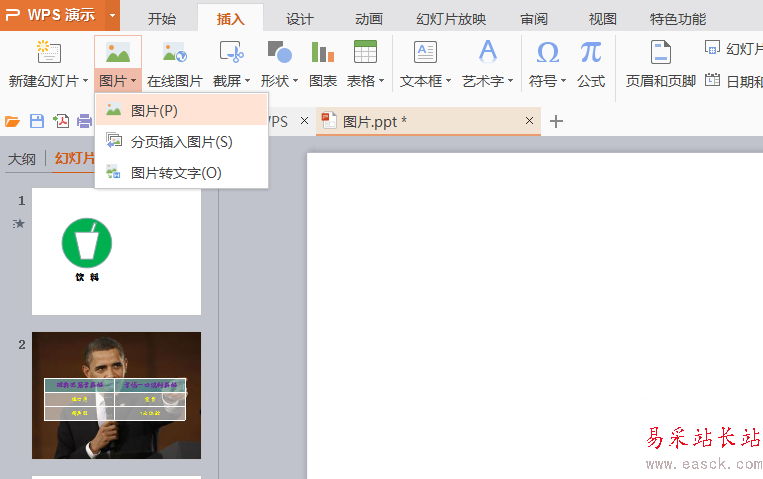763x479 pixels.
Task: Click the 符号 omega symbol icon
Action: click(547, 52)
